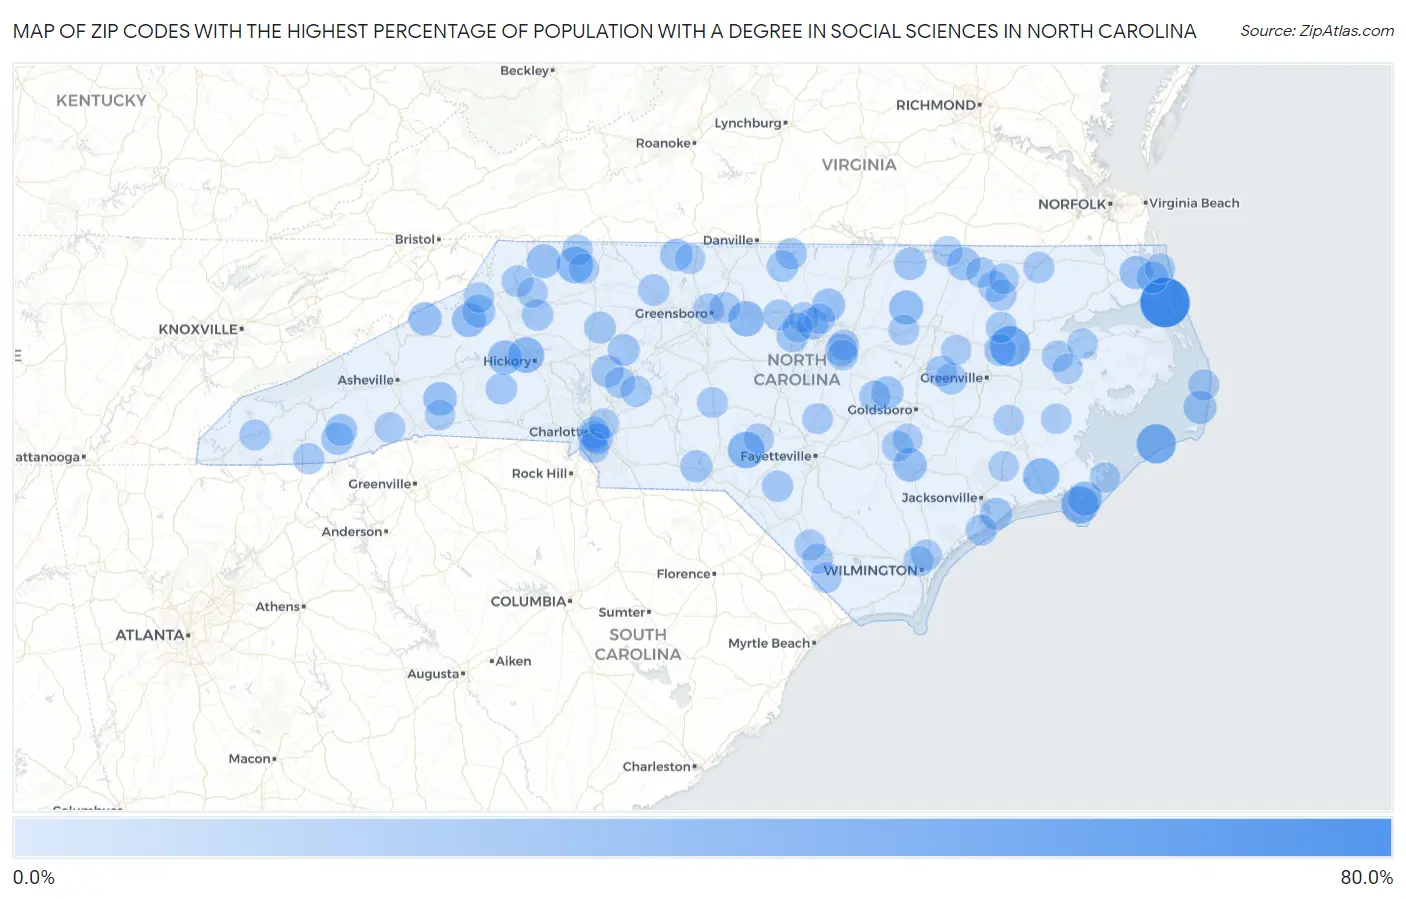Click the 0.0% legend label

[x=34, y=877]
